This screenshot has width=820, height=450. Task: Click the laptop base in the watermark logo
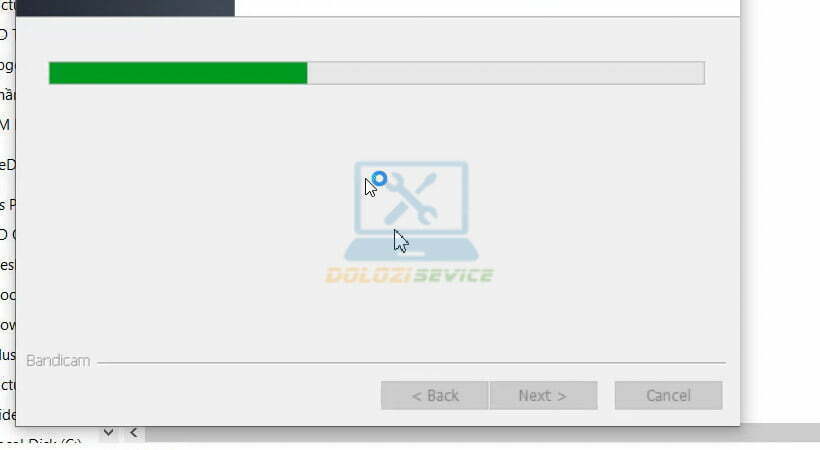[411, 250]
